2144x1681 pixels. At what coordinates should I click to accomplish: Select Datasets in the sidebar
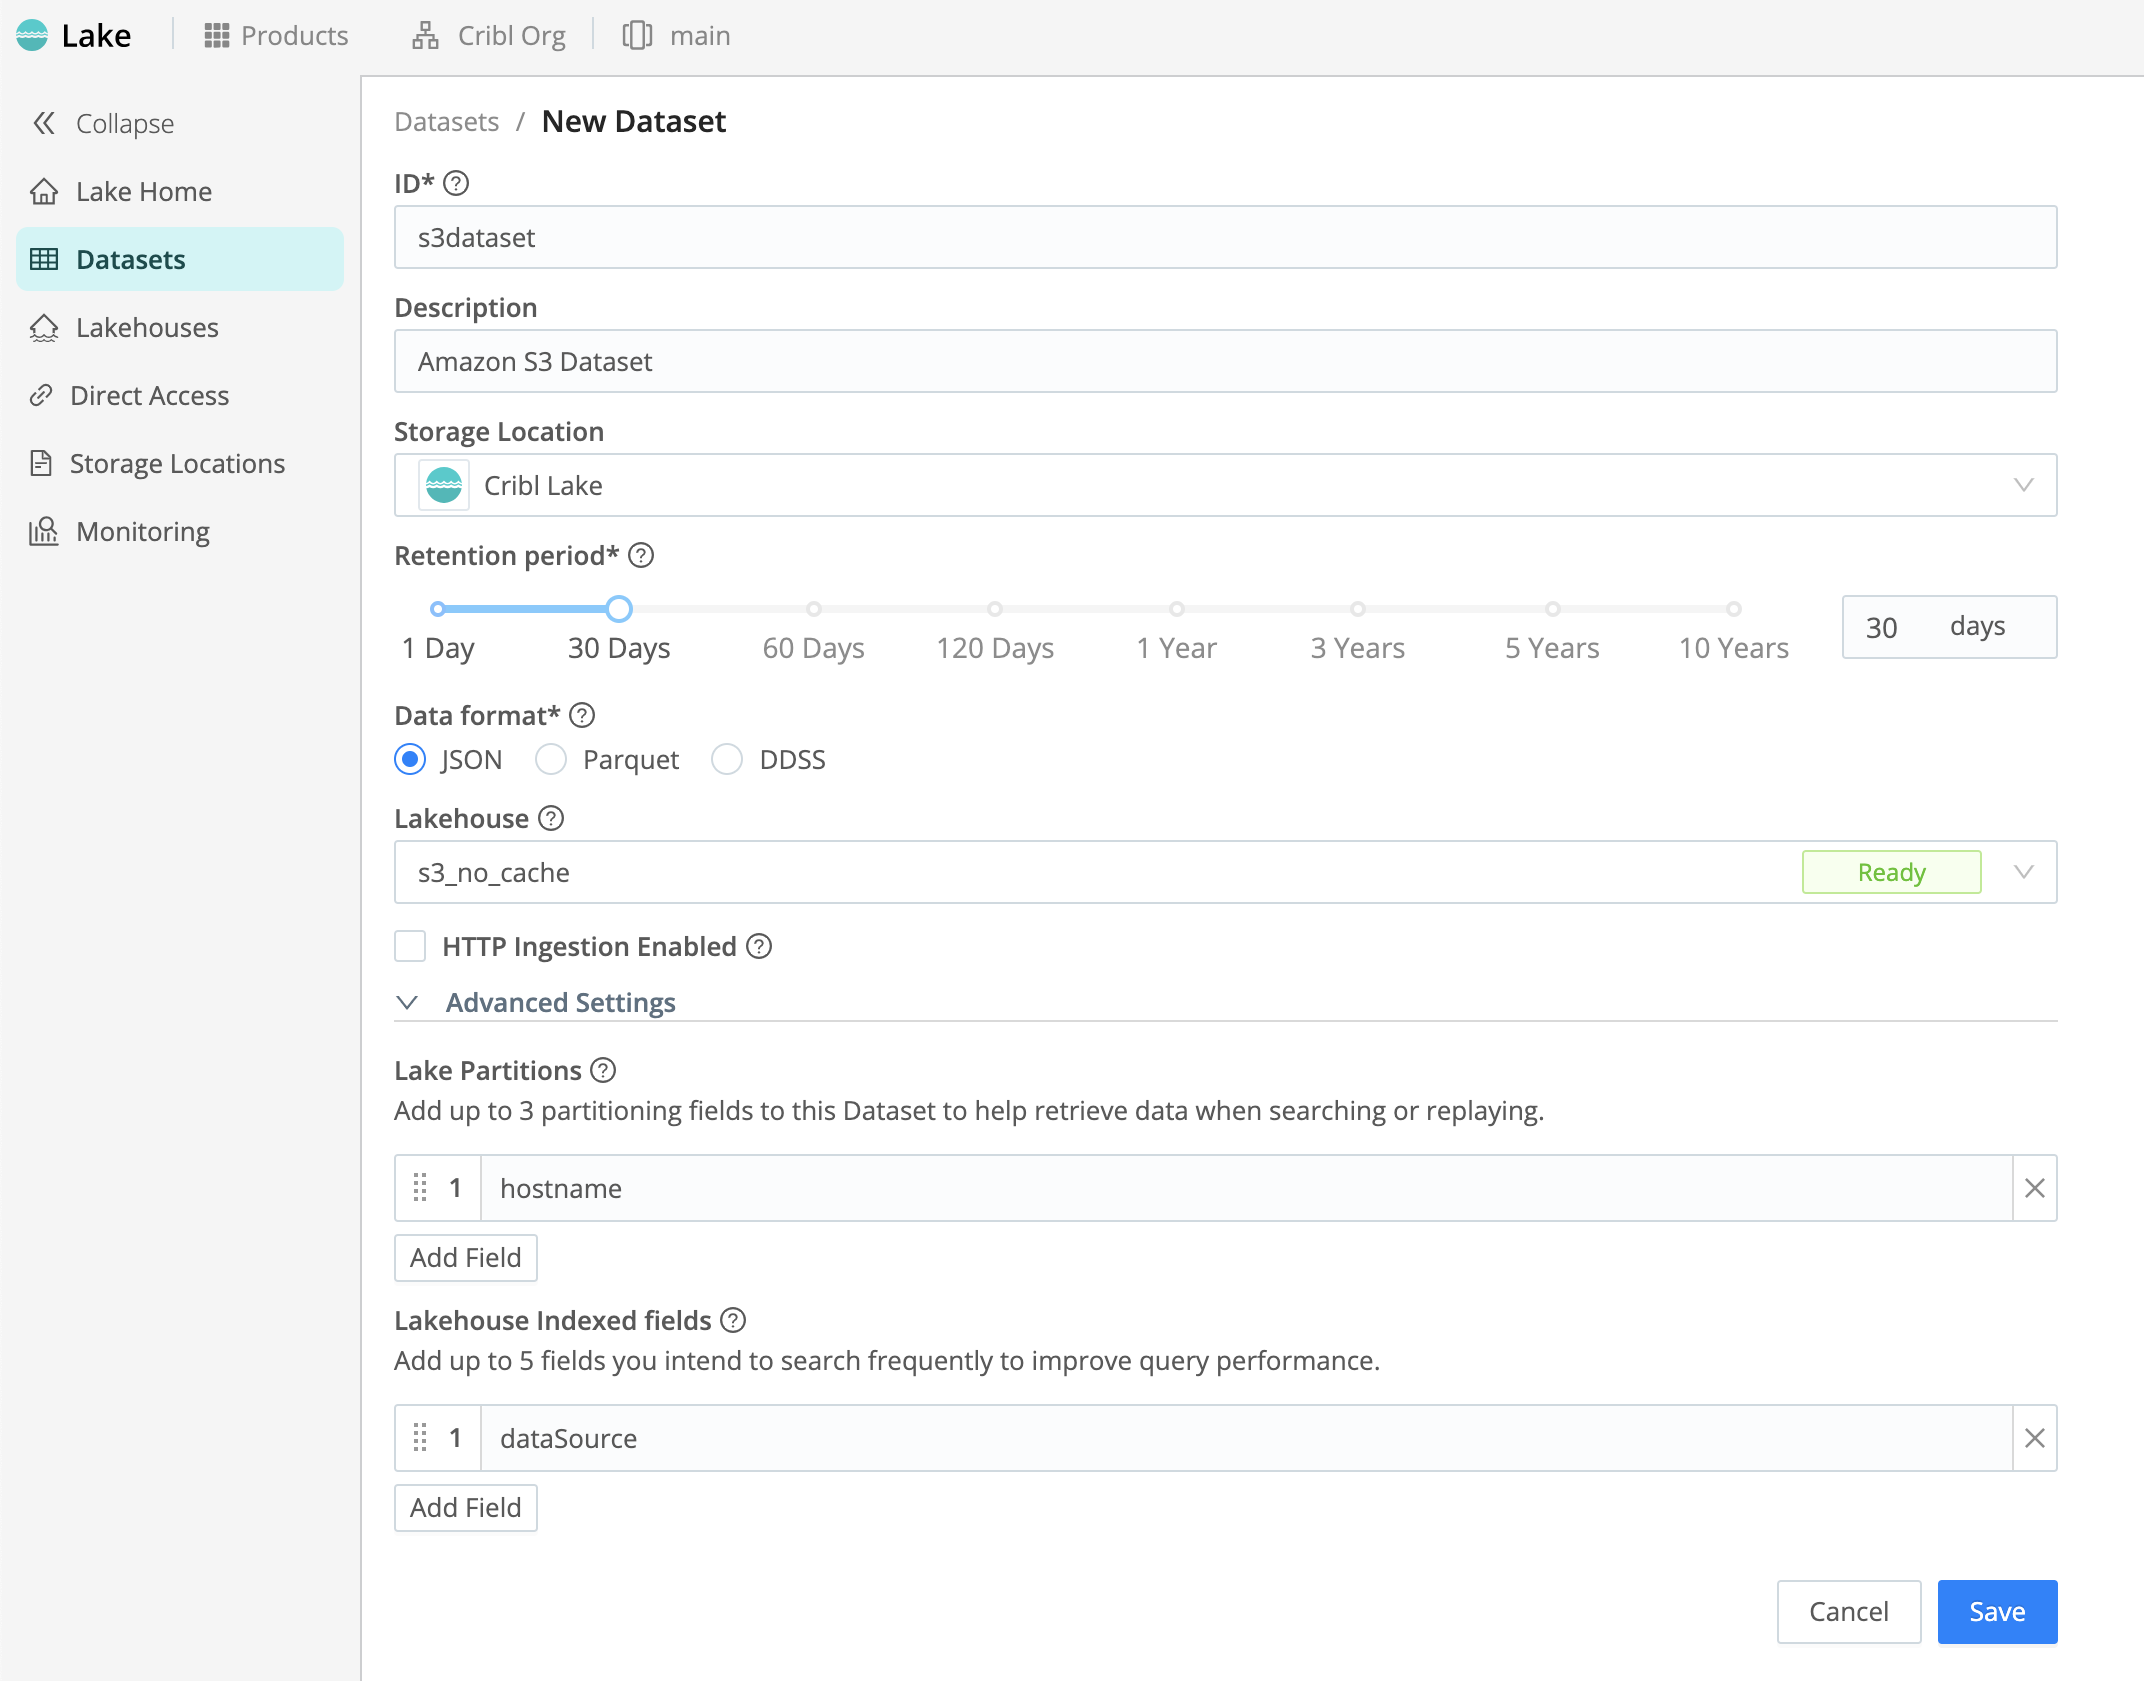(130, 259)
